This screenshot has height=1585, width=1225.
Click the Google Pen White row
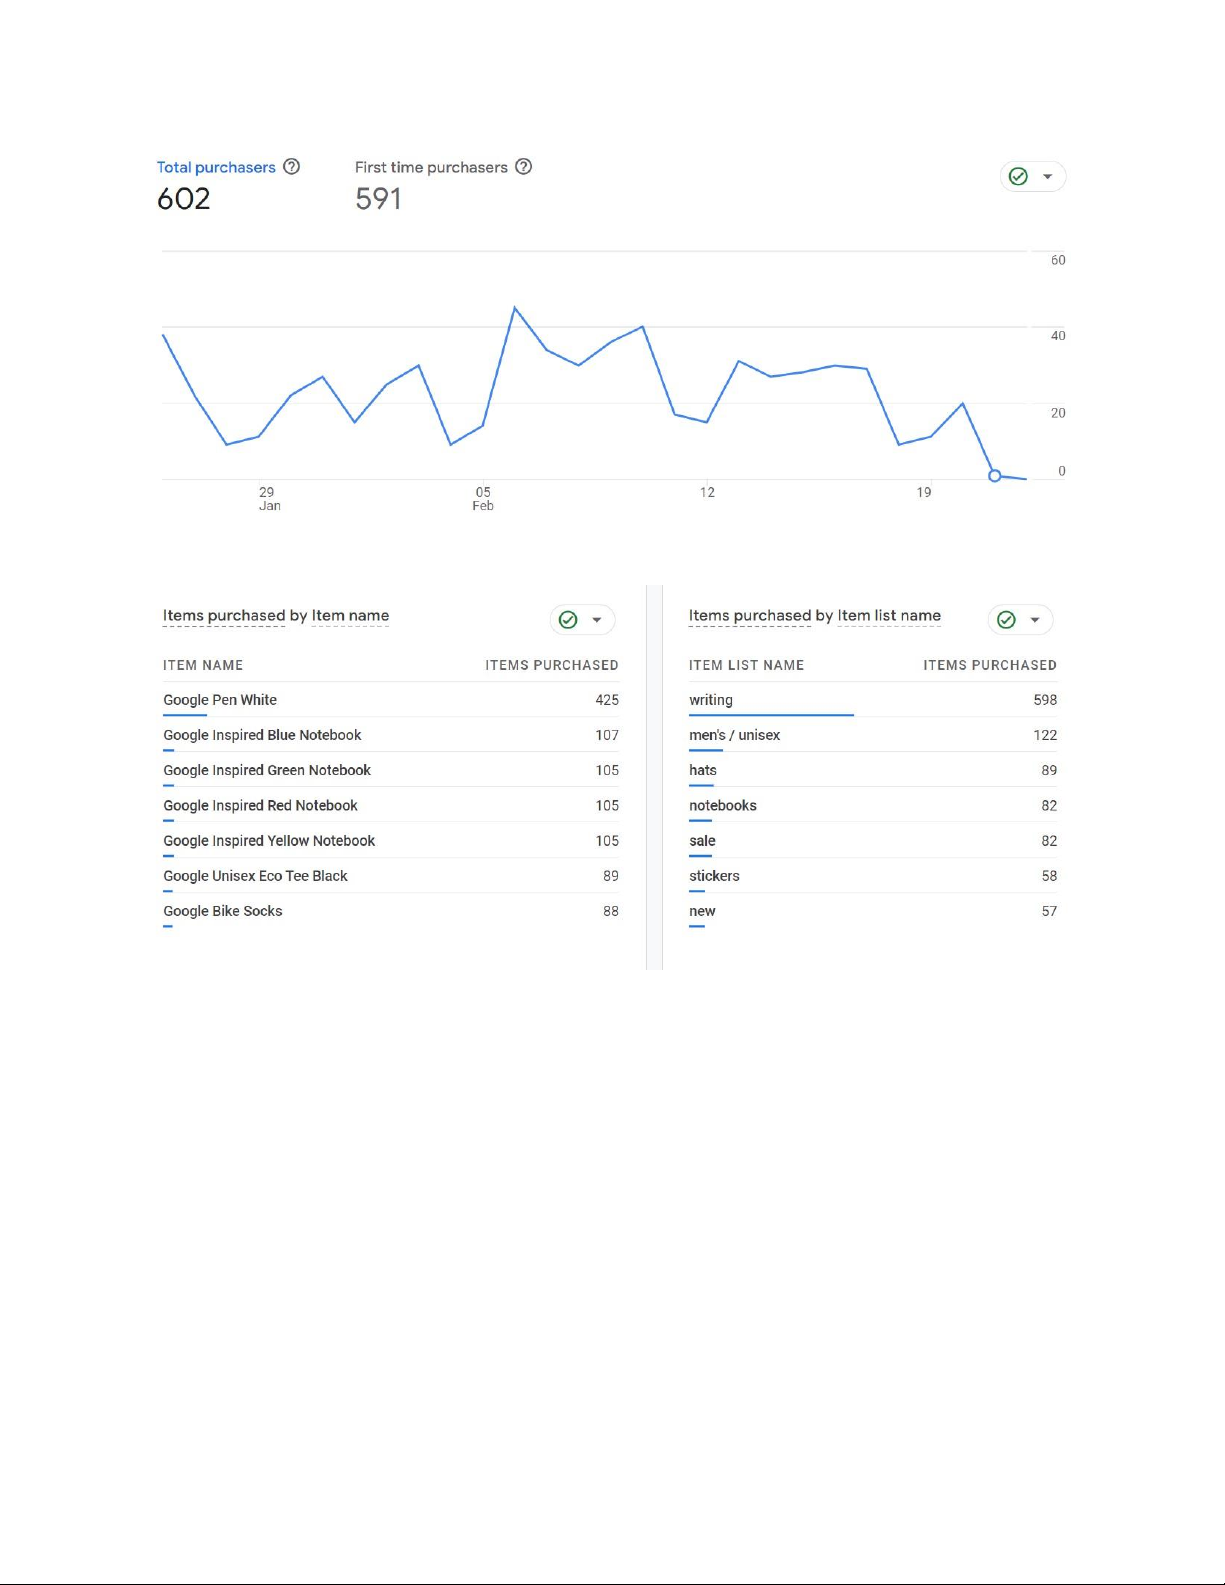click(391, 700)
